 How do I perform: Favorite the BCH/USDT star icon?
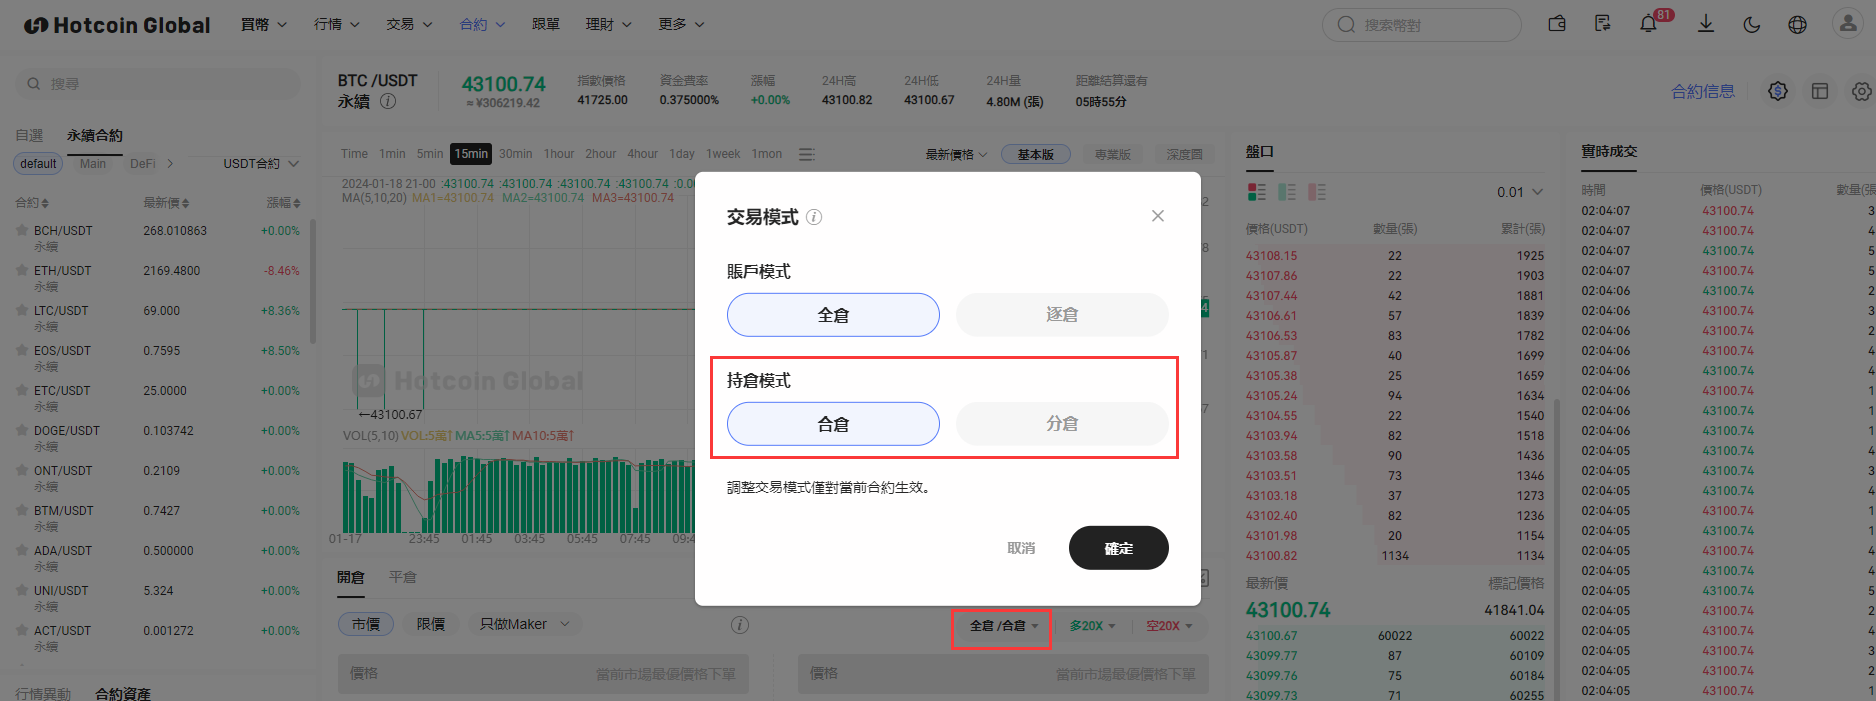pyautogui.click(x=22, y=230)
